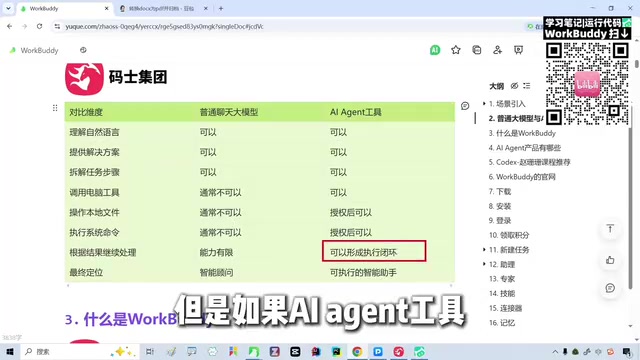The height and width of the screenshot is (360, 640).
Task: Open site information icon in address bar
Action: 57,27
